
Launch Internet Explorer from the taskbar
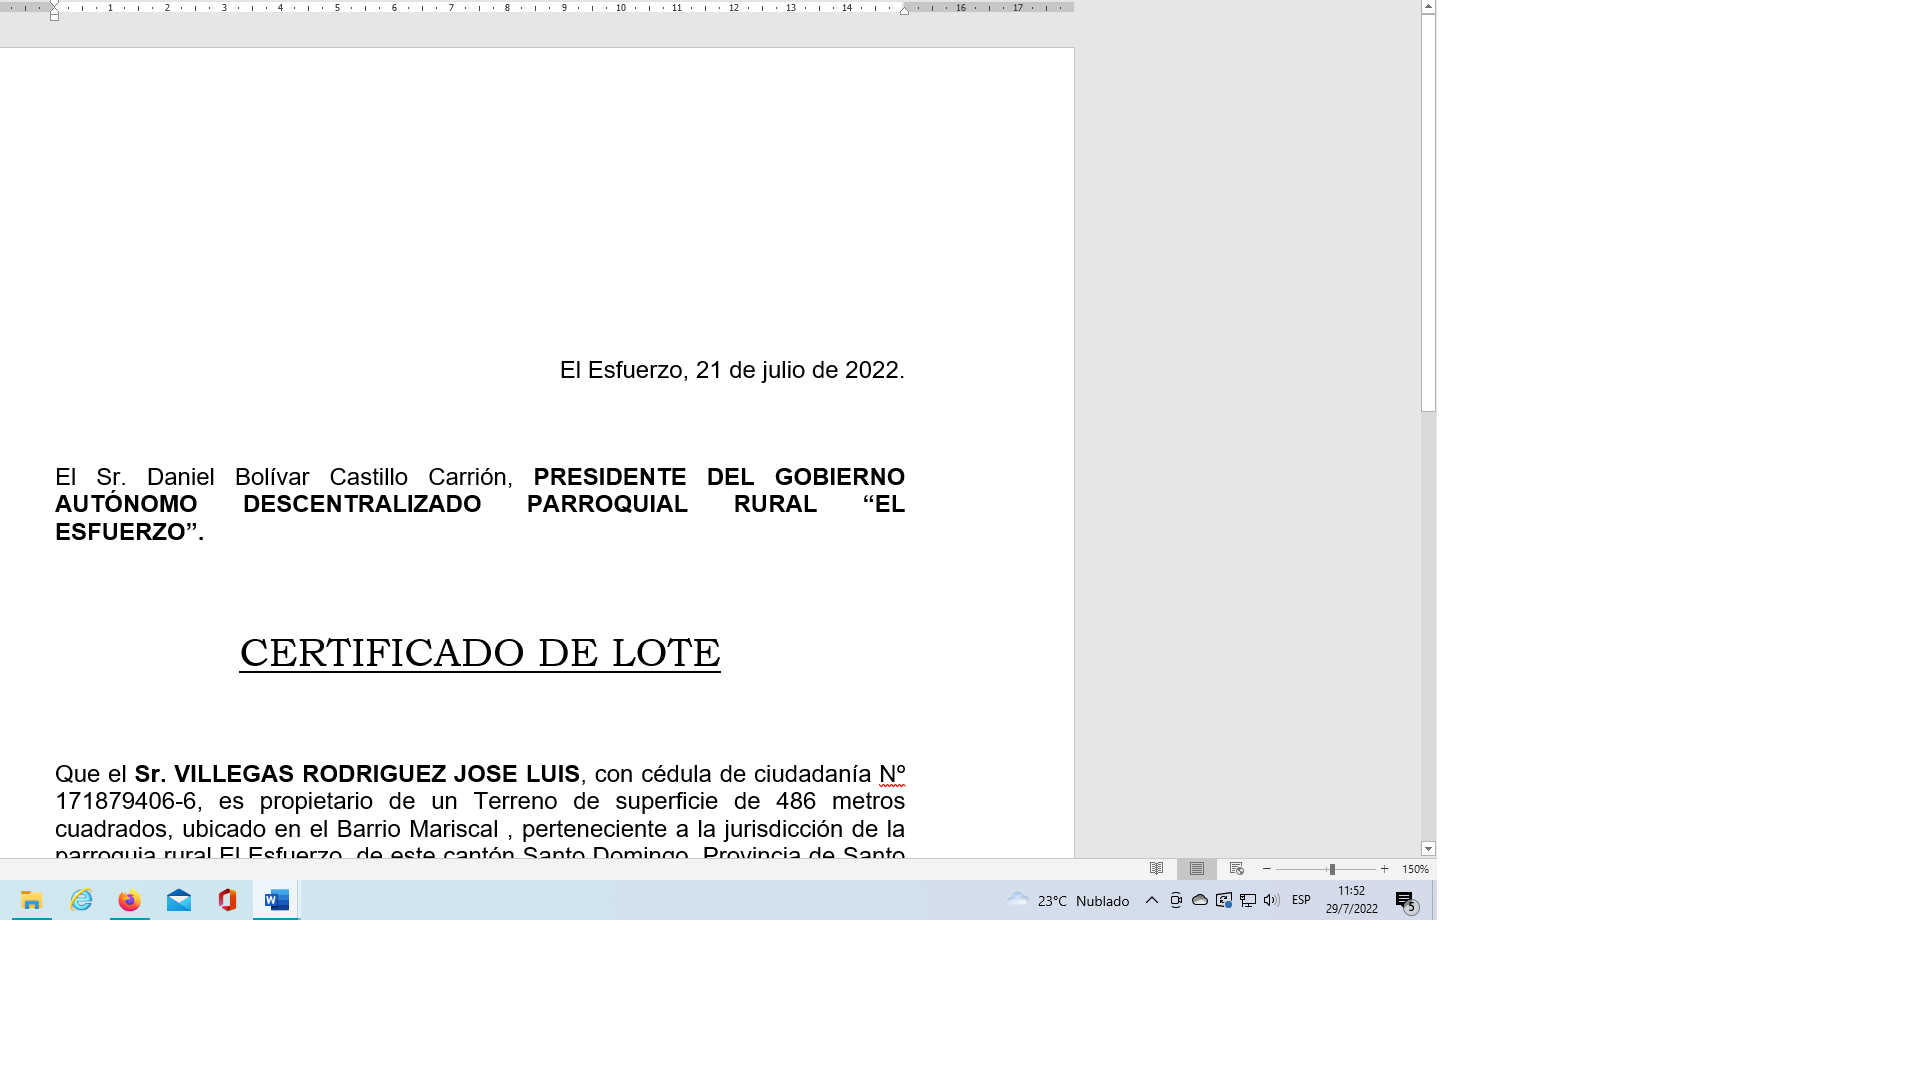click(x=81, y=901)
